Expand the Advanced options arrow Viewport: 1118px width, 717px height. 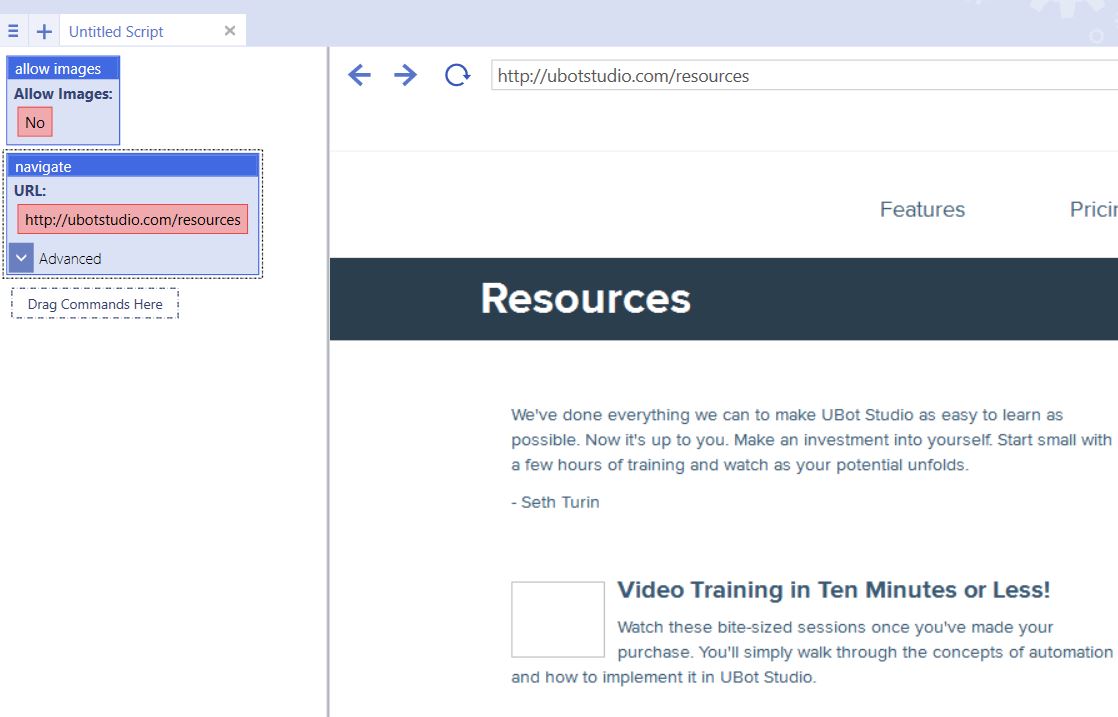[21, 258]
